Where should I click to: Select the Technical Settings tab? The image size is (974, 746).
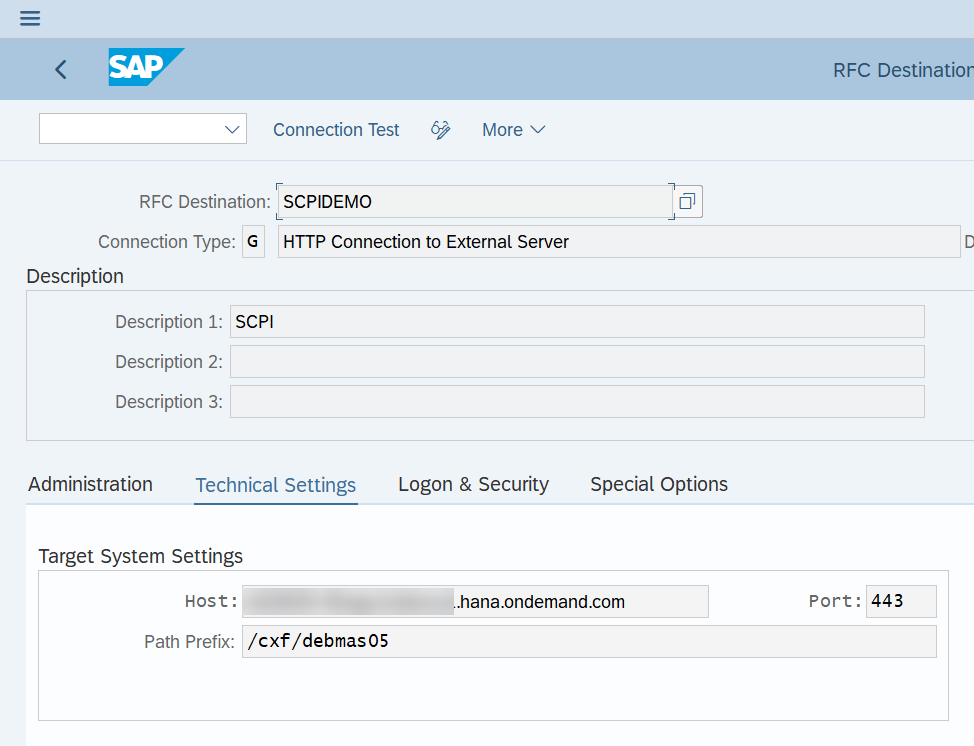pos(276,485)
